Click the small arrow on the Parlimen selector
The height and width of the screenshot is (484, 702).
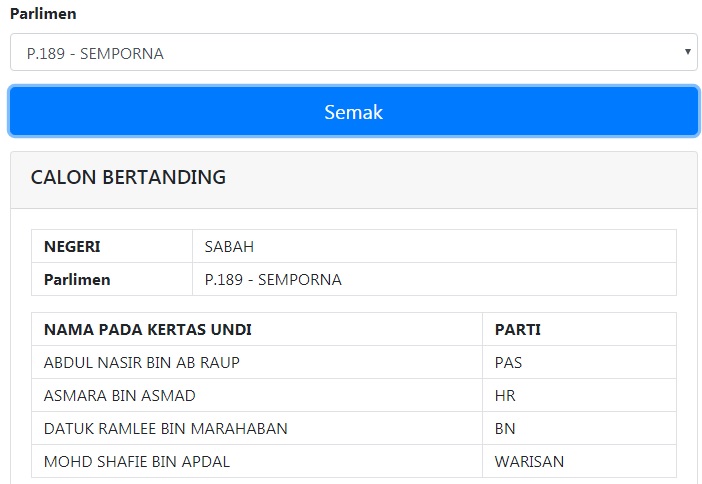pos(687,52)
